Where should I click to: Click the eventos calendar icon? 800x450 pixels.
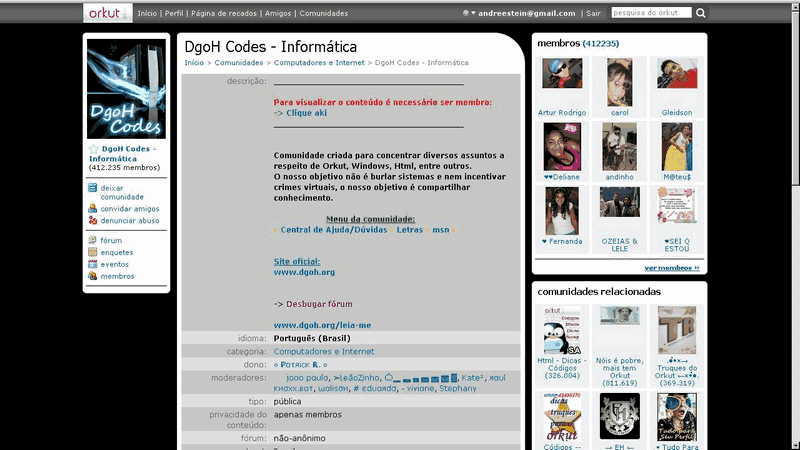click(92, 264)
